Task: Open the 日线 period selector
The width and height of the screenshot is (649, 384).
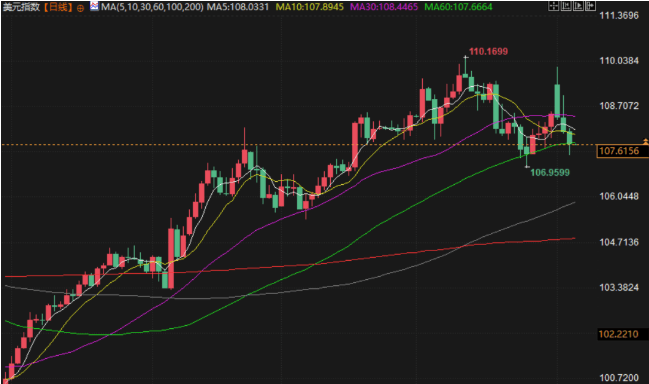Action: coord(58,7)
